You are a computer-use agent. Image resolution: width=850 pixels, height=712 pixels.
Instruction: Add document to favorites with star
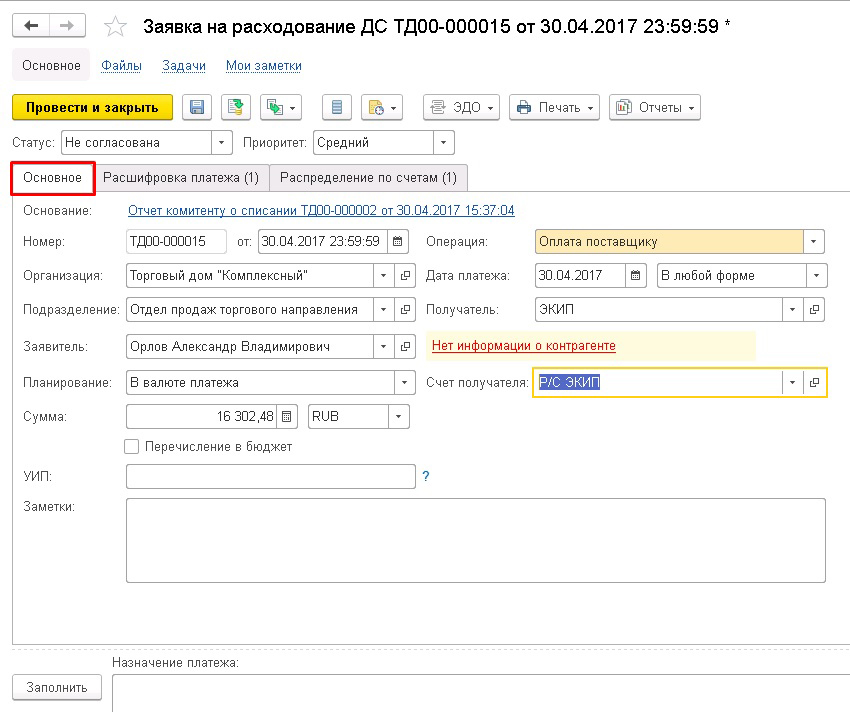(x=116, y=27)
